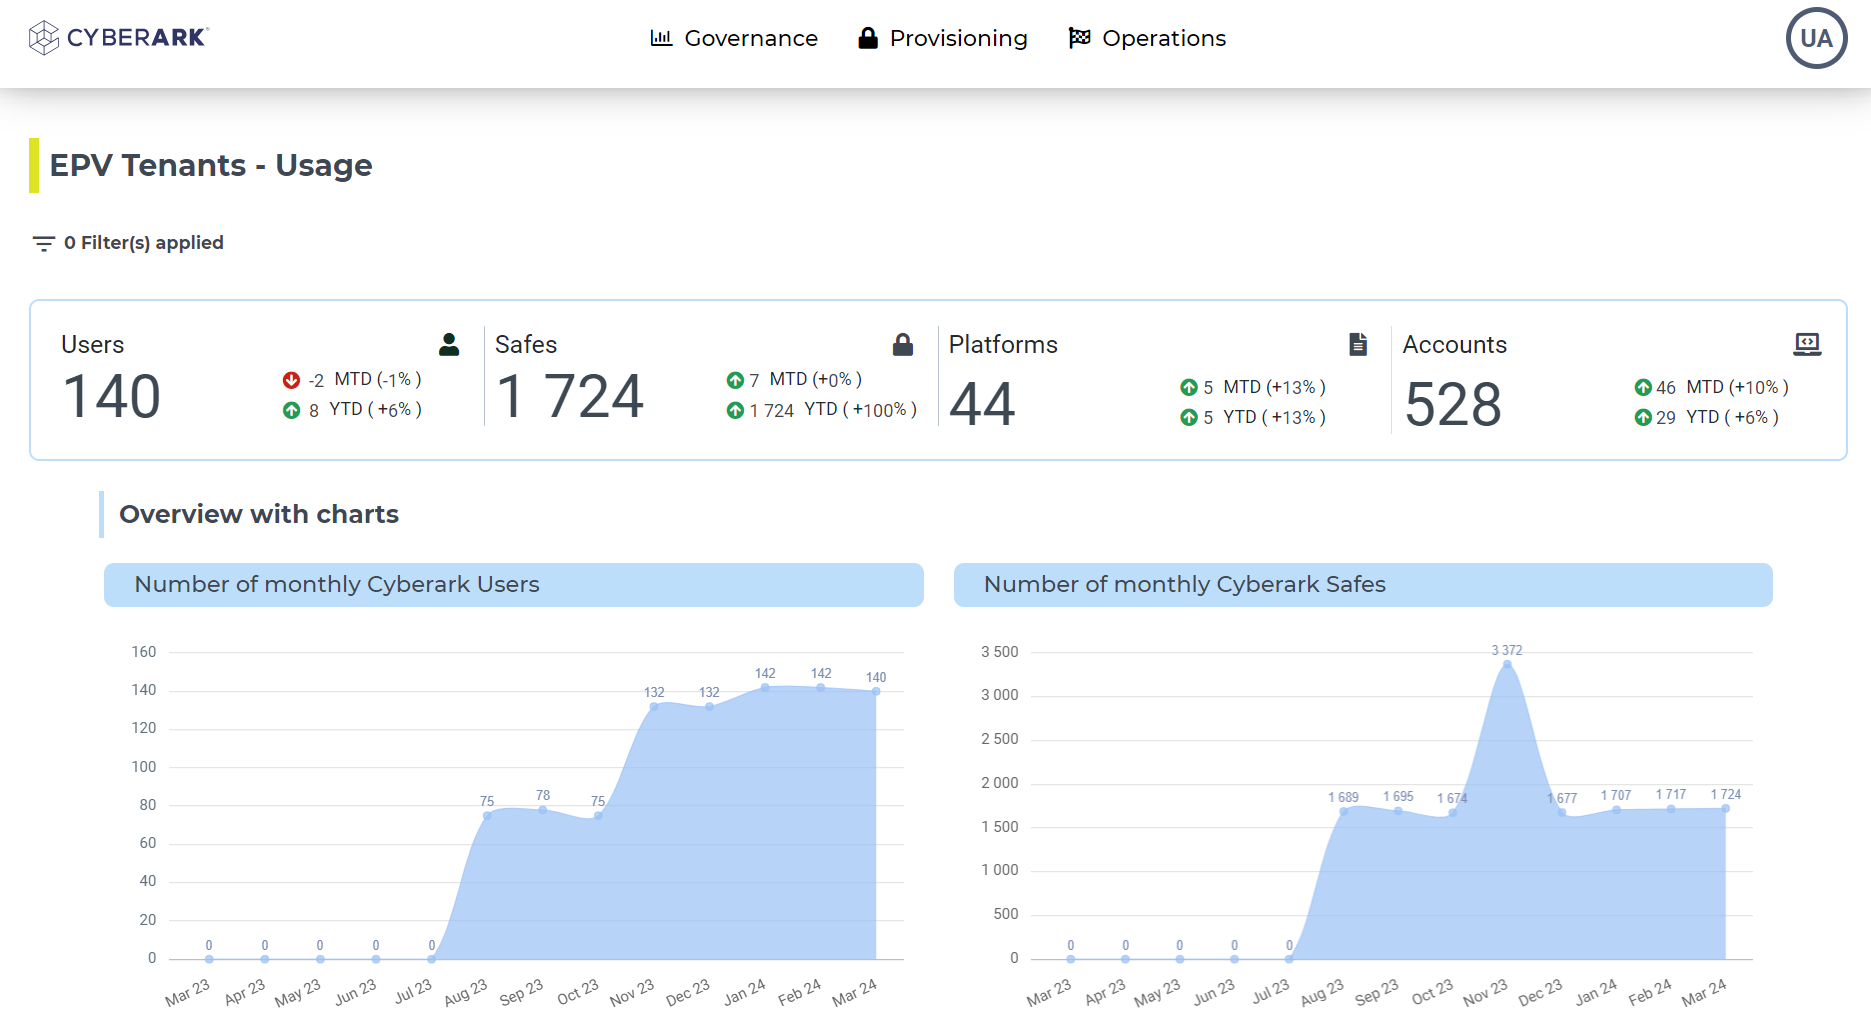Click the Mar 24 point labeled 140

point(875,691)
